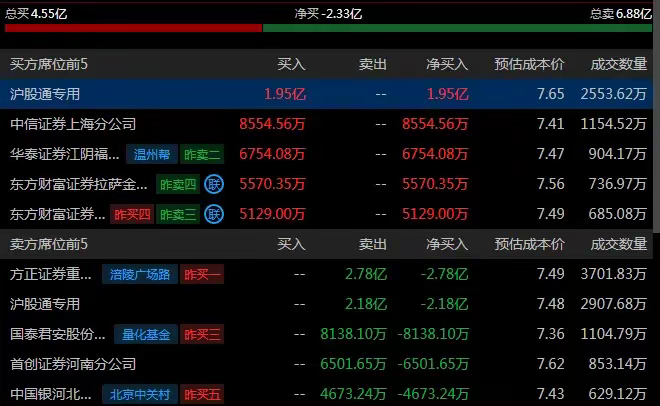This screenshot has width=660, height=406.
Task: Click -6501.65万 net buy value
Action: (x=433, y=364)
